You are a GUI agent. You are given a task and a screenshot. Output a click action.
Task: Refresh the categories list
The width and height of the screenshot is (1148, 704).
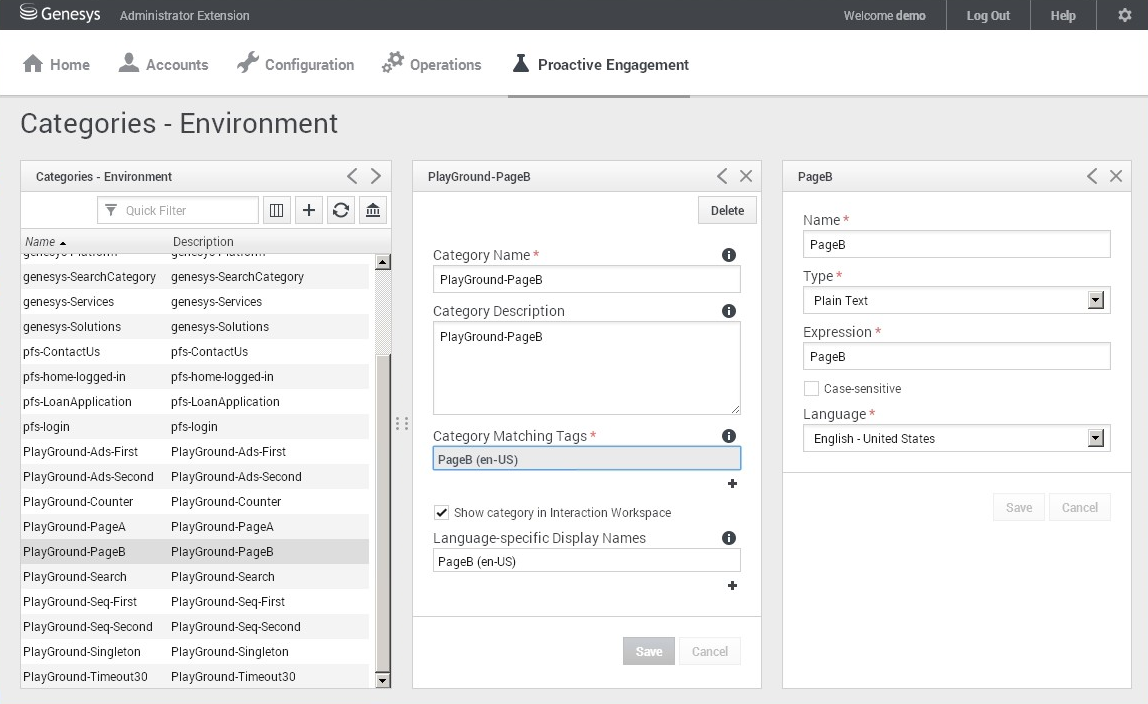tap(341, 210)
